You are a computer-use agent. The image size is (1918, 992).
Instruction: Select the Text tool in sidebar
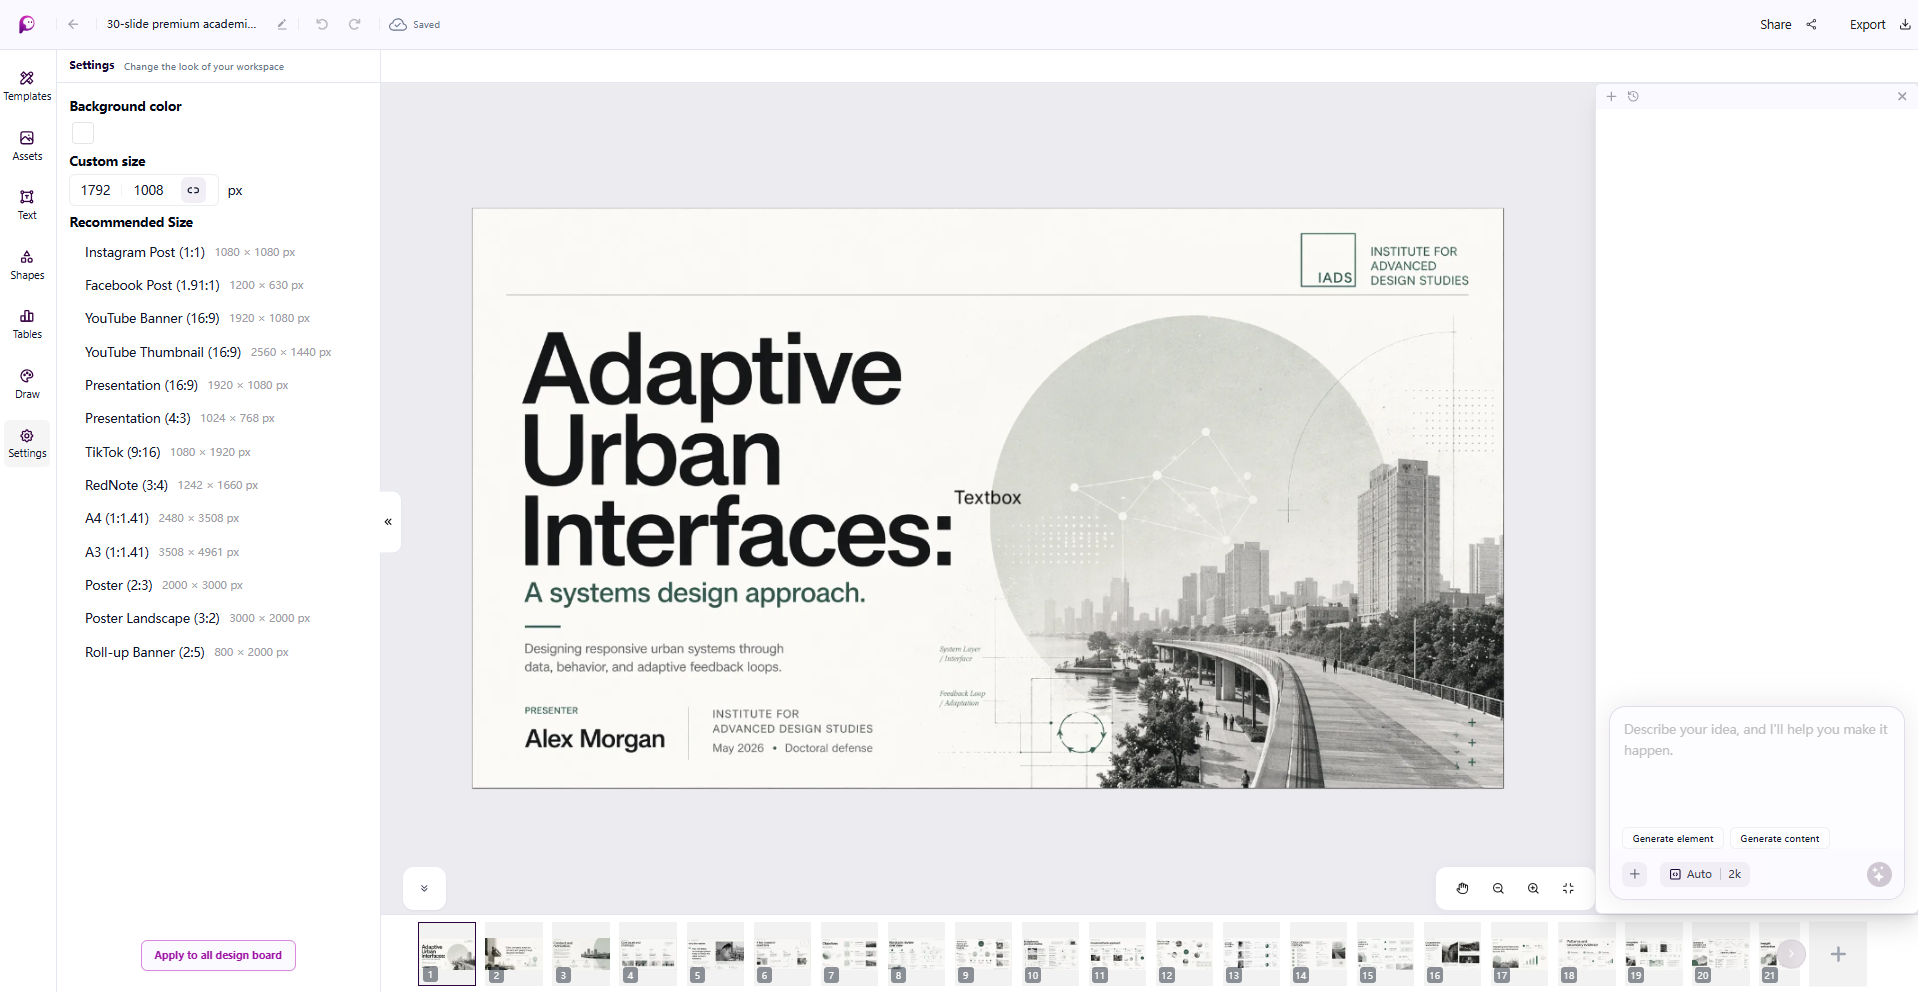pos(27,205)
